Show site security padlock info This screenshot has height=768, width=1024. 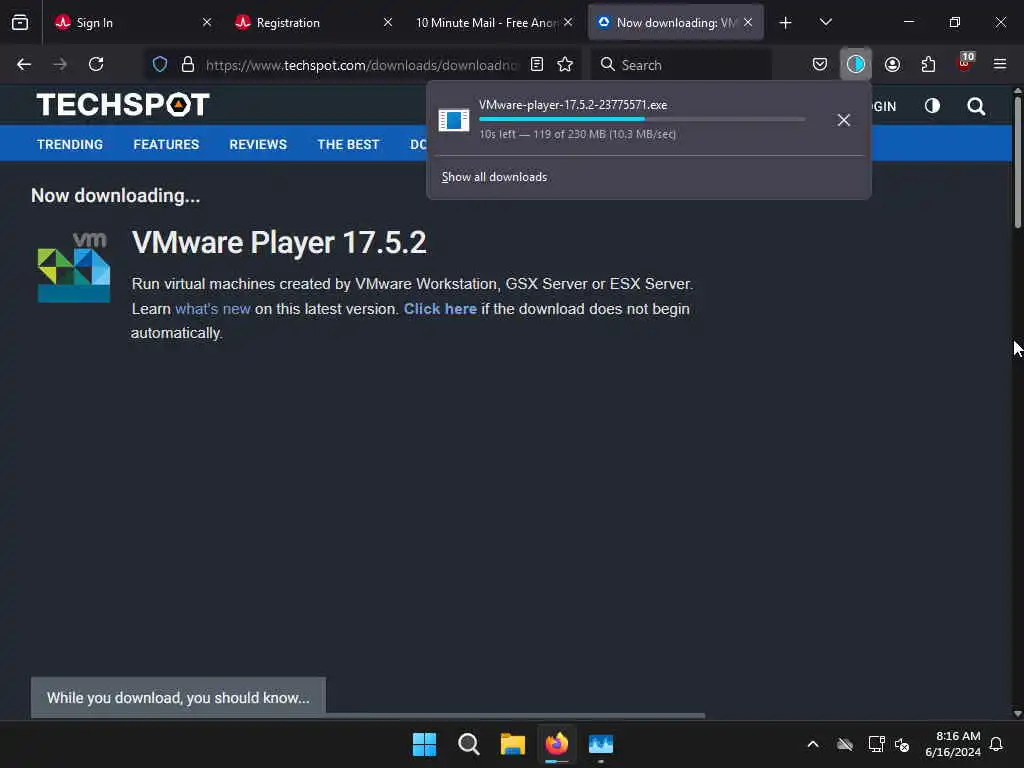click(188, 64)
